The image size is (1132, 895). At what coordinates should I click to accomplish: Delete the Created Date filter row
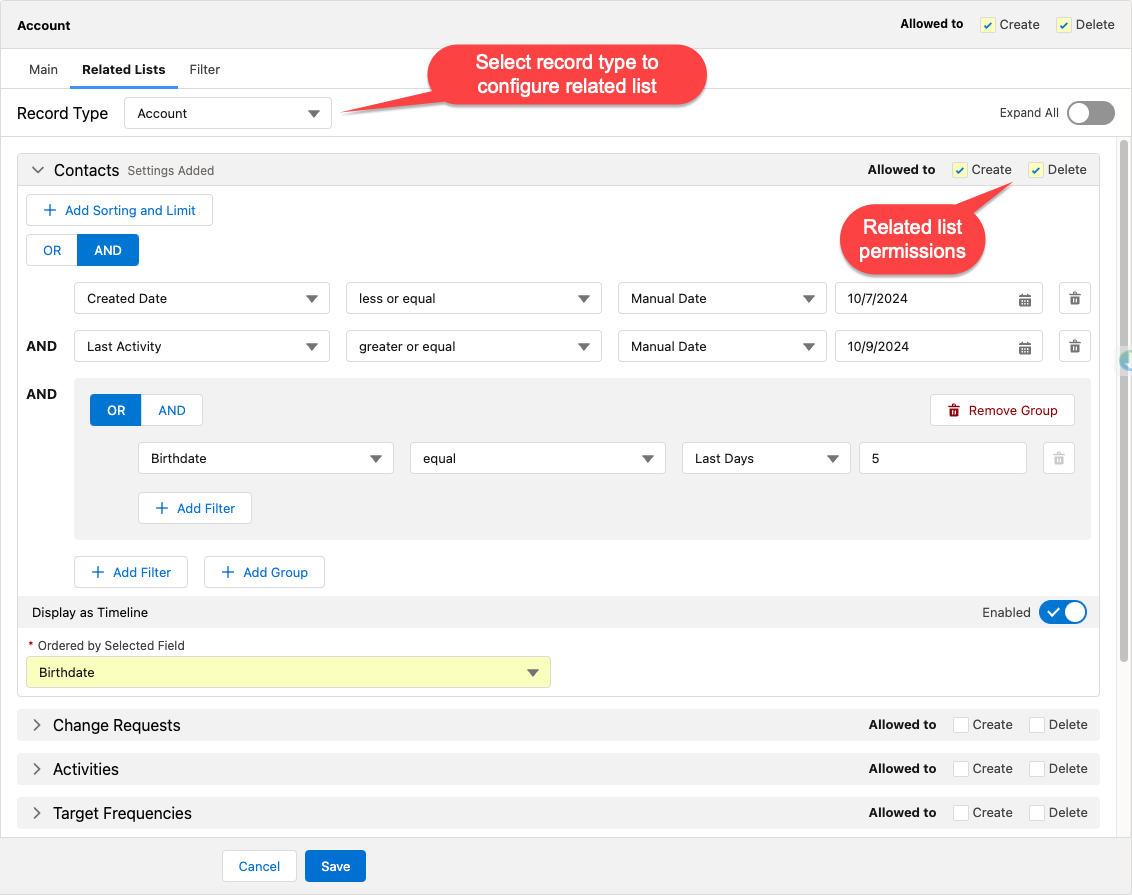pos(1074,298)
